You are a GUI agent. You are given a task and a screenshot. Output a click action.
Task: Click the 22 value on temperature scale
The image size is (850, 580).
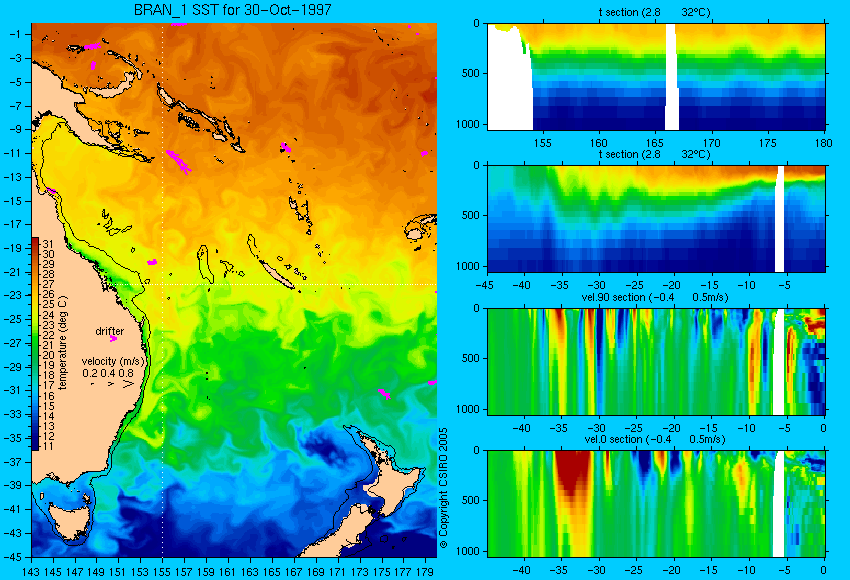coord(48,335)
